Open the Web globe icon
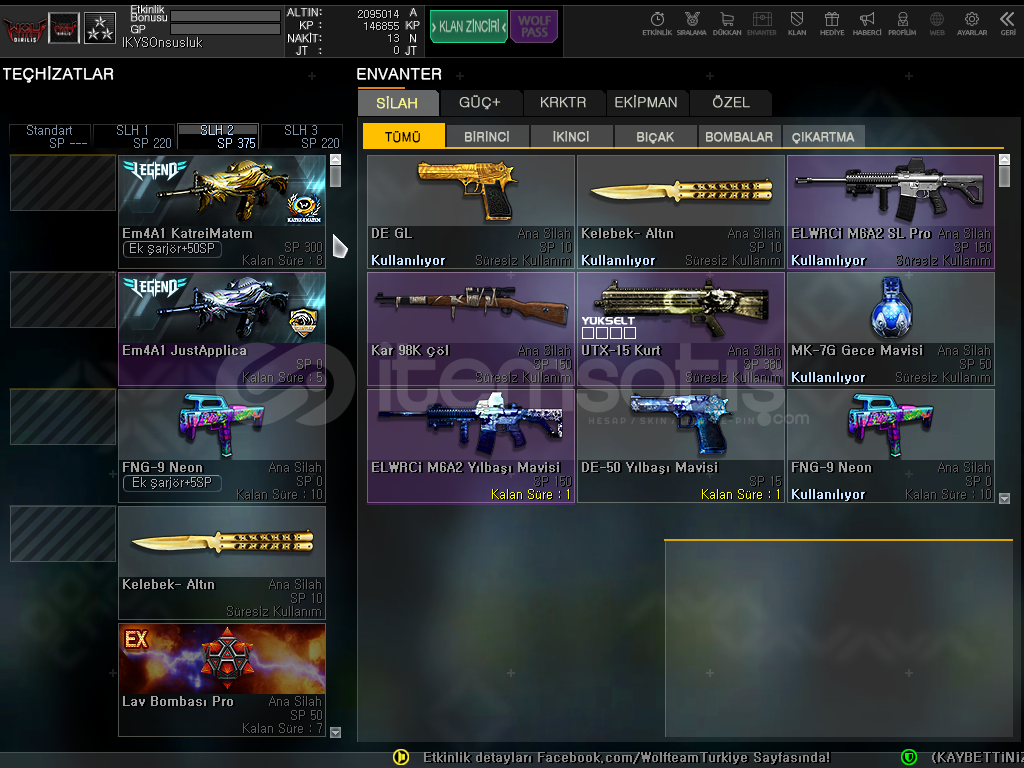The height and width of the screenshot is (768, 1024). (937, 24)
